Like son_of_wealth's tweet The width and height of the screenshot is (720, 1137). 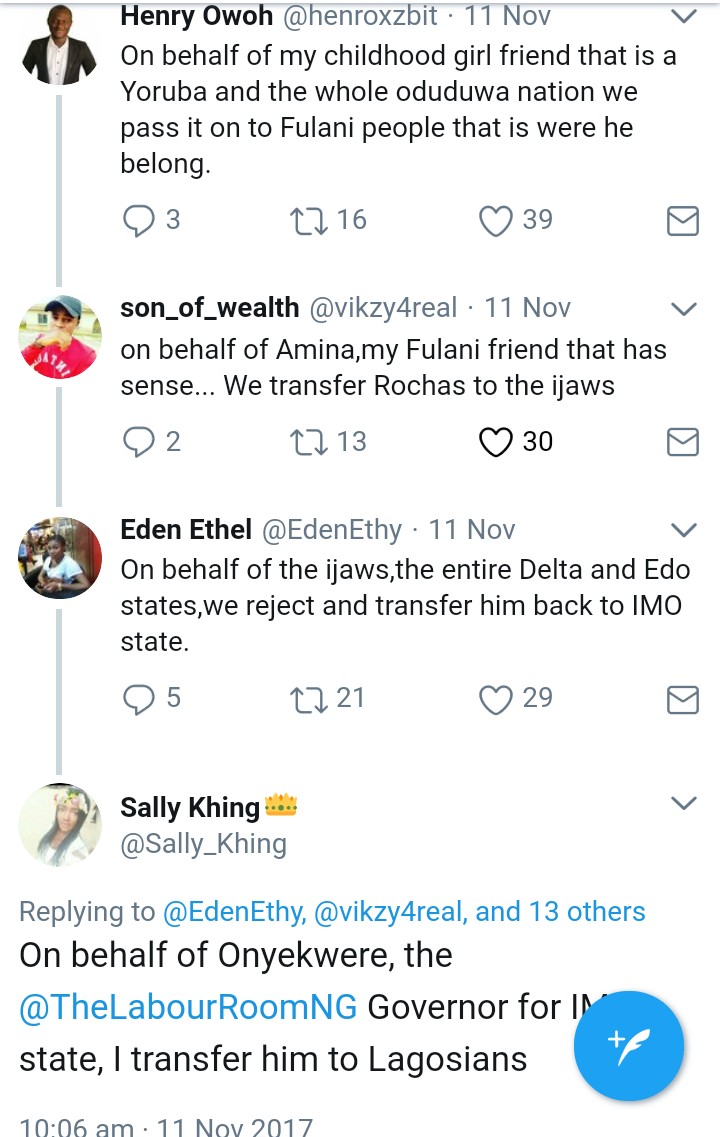(x=496, y=442)
